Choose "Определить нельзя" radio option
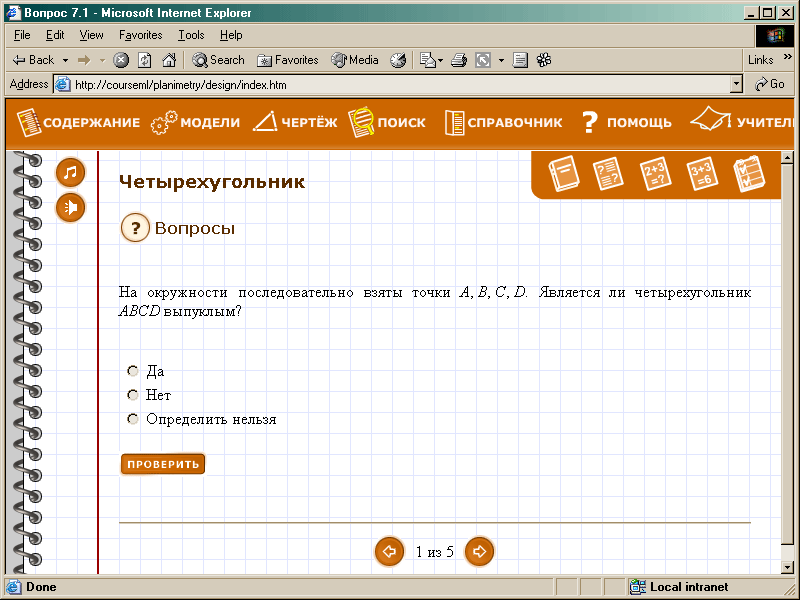 (x=133, y=419)
